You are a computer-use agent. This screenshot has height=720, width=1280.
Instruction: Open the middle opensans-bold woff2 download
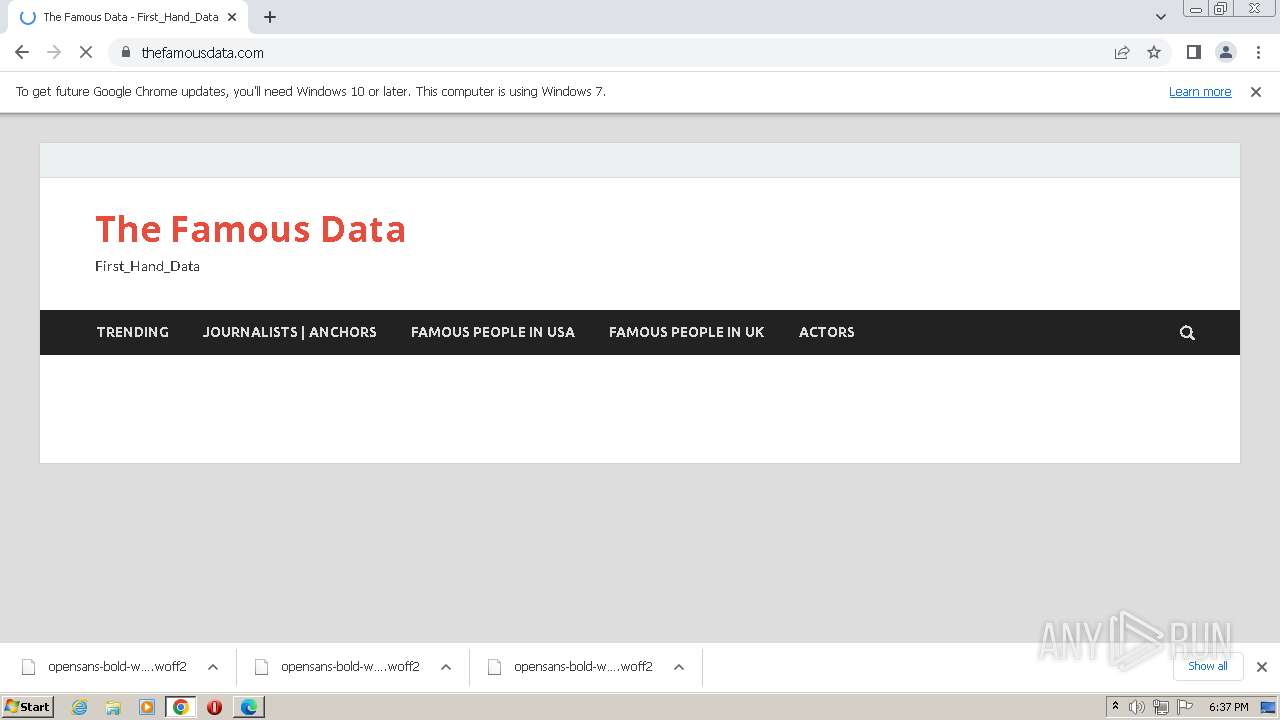coord(338,667)
